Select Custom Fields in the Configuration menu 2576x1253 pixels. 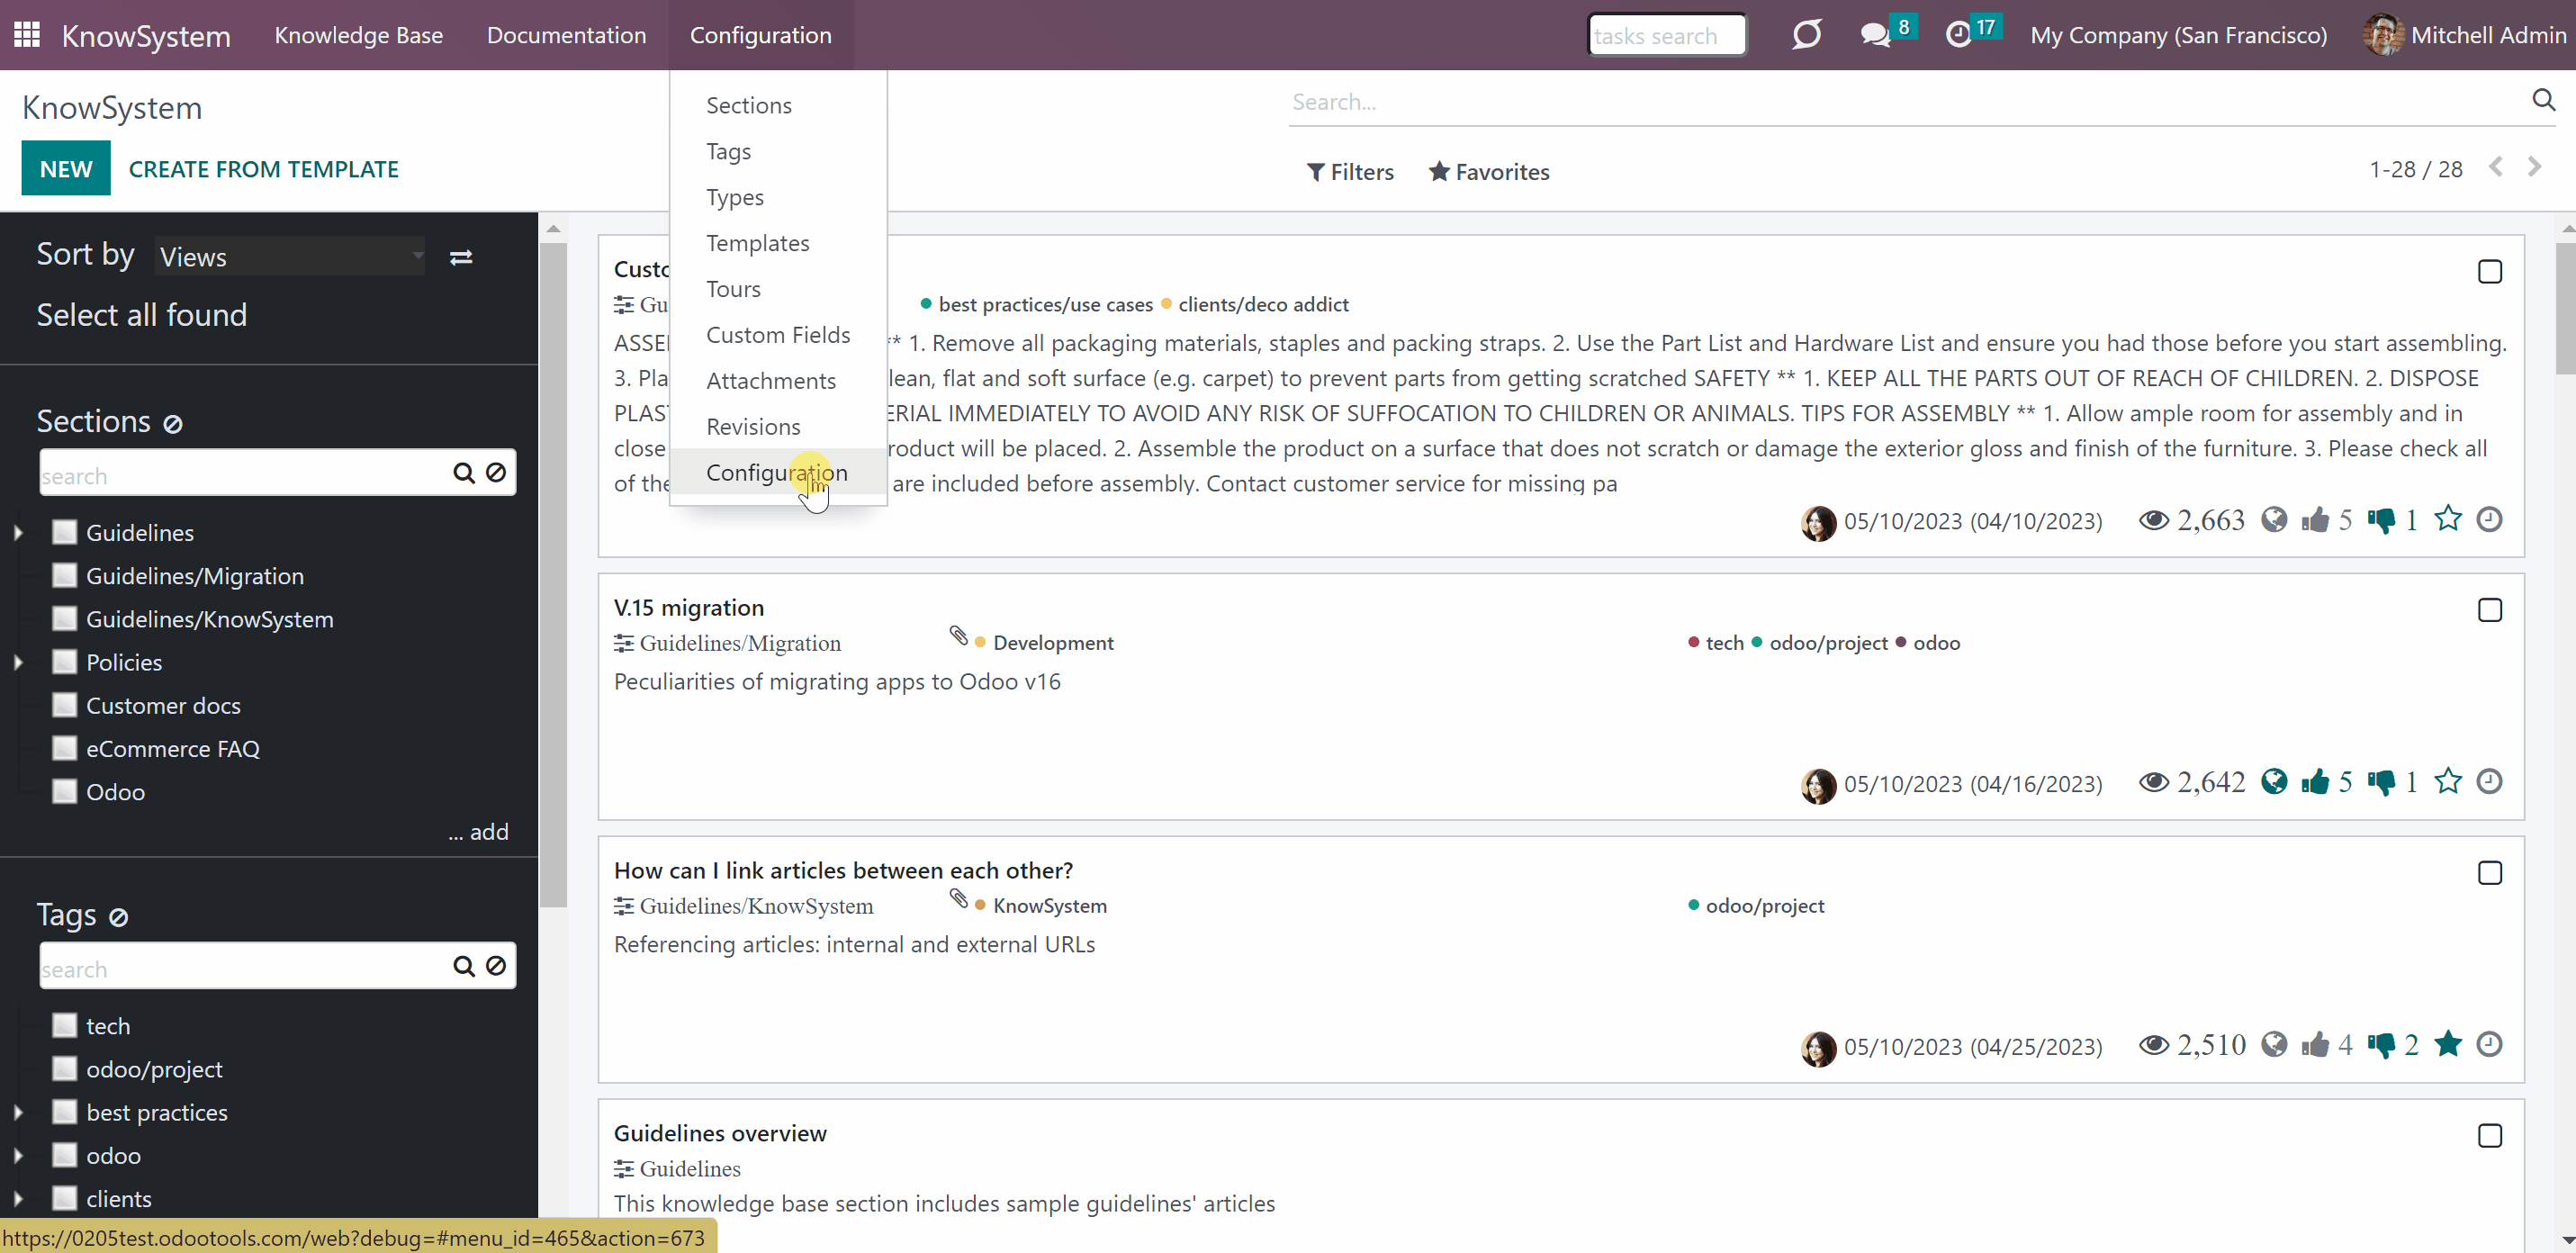point(778,335)
